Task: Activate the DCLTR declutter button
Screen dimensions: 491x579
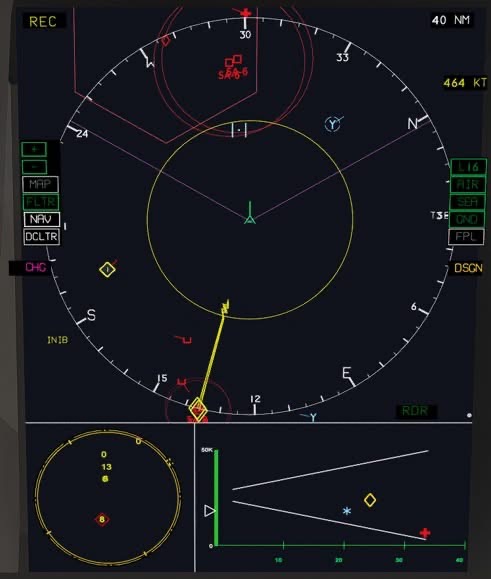Action: pos(42,236)
